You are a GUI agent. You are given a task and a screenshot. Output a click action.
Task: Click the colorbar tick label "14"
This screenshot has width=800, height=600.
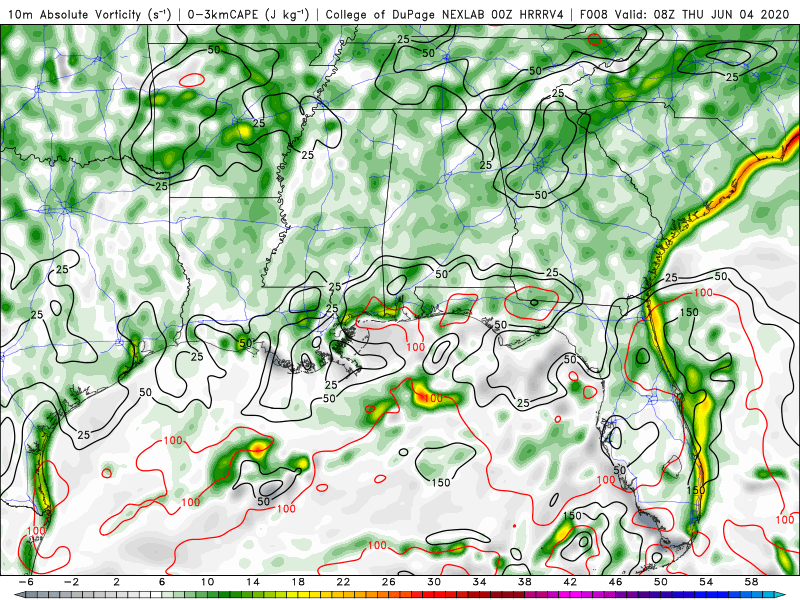[253, 582]
